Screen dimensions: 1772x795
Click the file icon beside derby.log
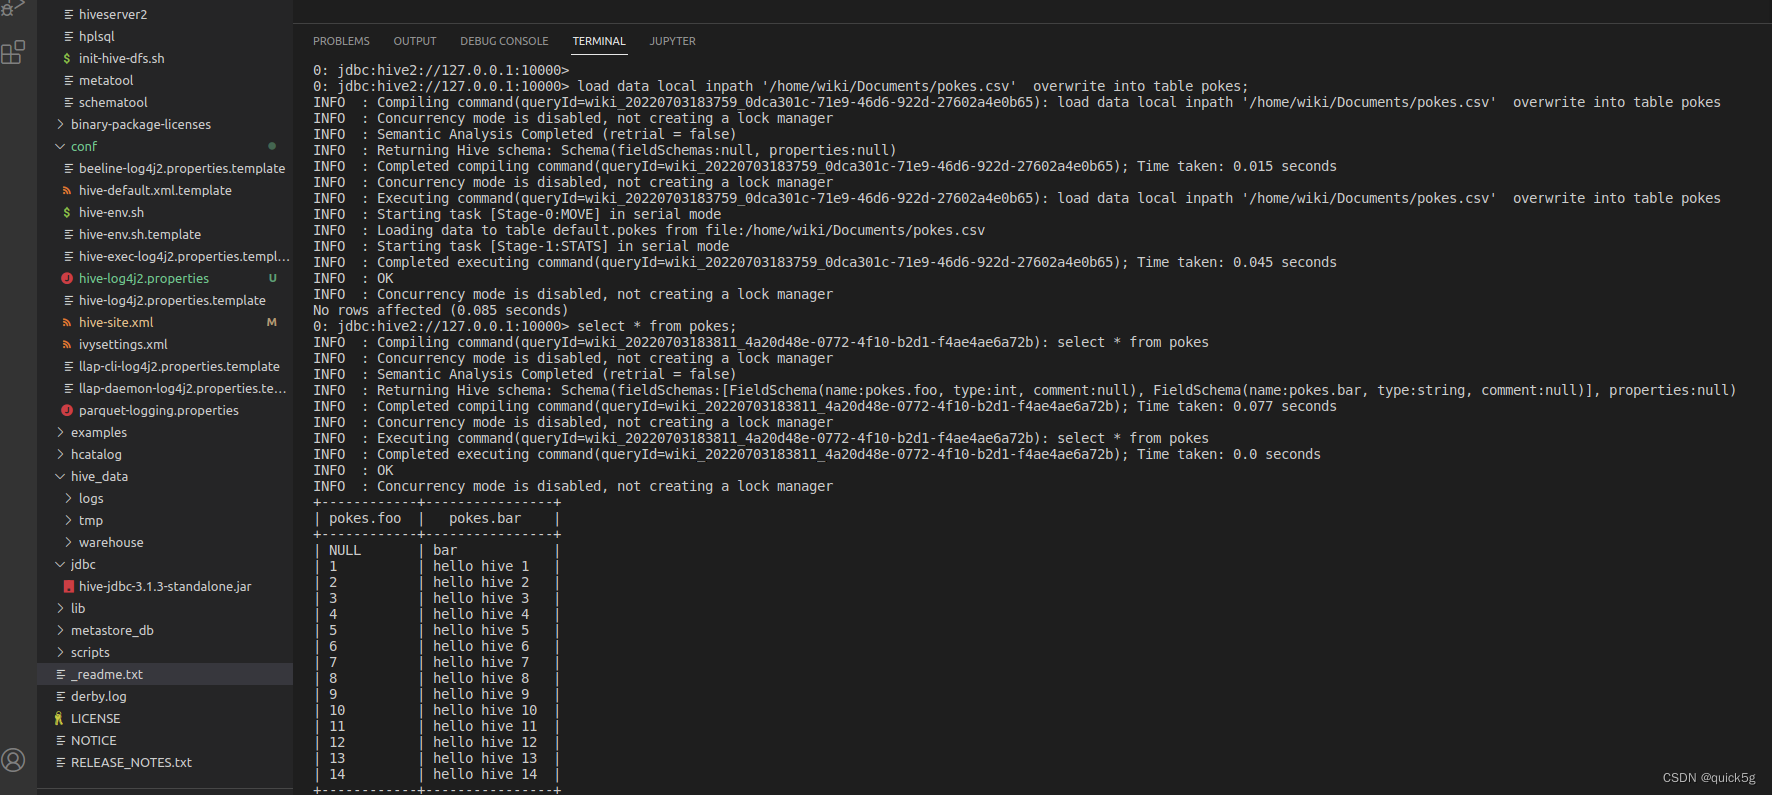[60, 697]
